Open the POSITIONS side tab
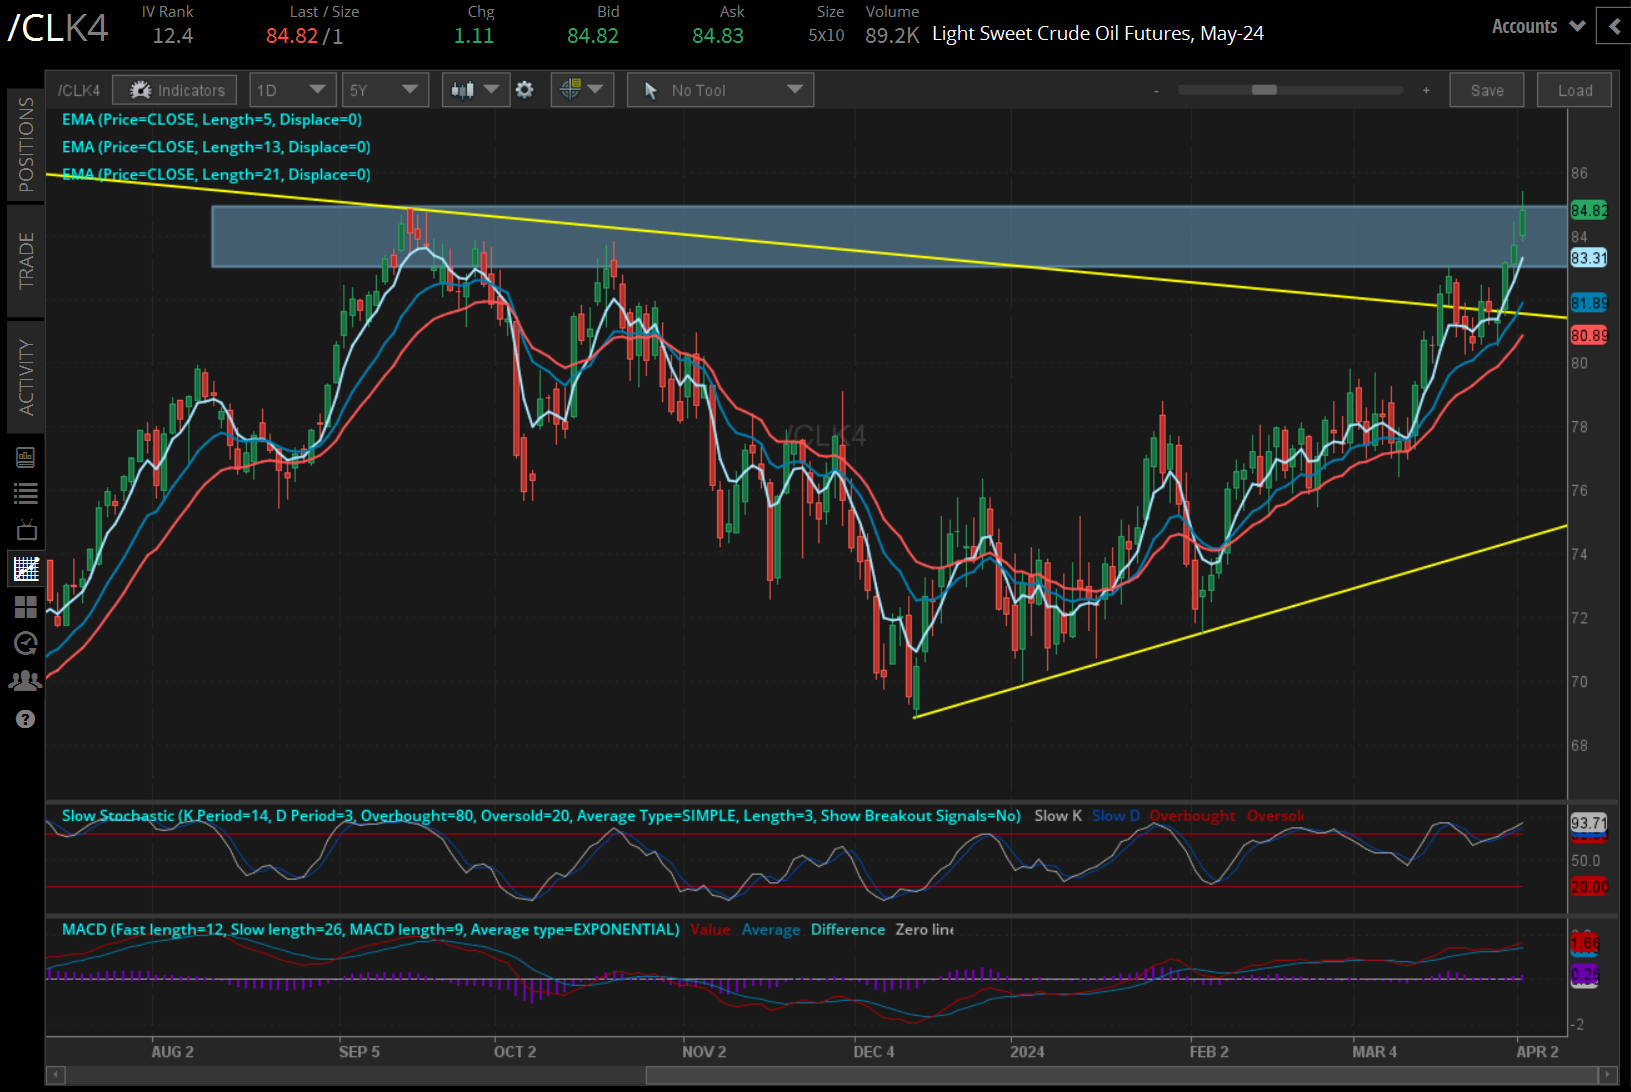Viewport: 1631px width, 1092px height. tap(26, 144)
